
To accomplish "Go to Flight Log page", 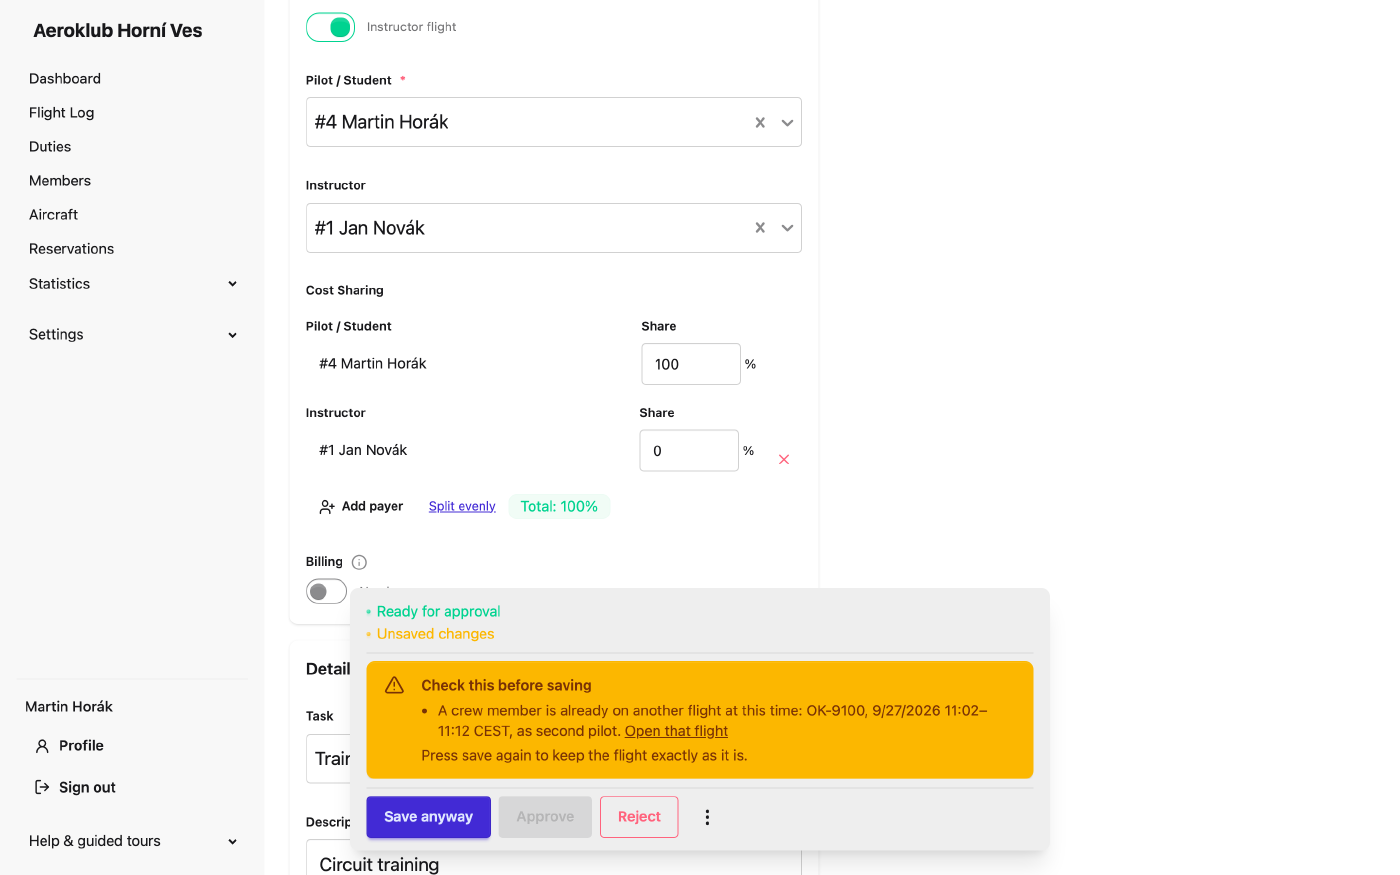I will (x=62, y=113).
